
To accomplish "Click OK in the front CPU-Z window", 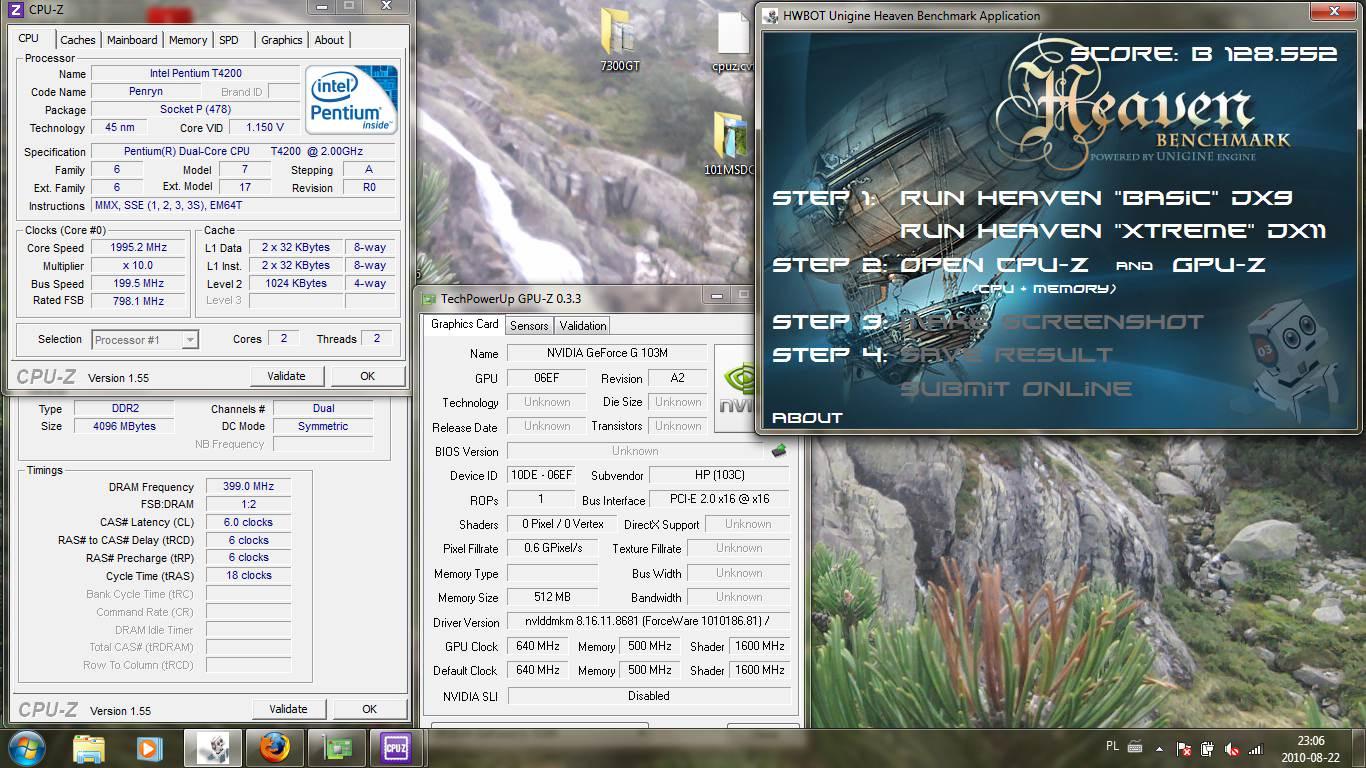I will point(367,376).
